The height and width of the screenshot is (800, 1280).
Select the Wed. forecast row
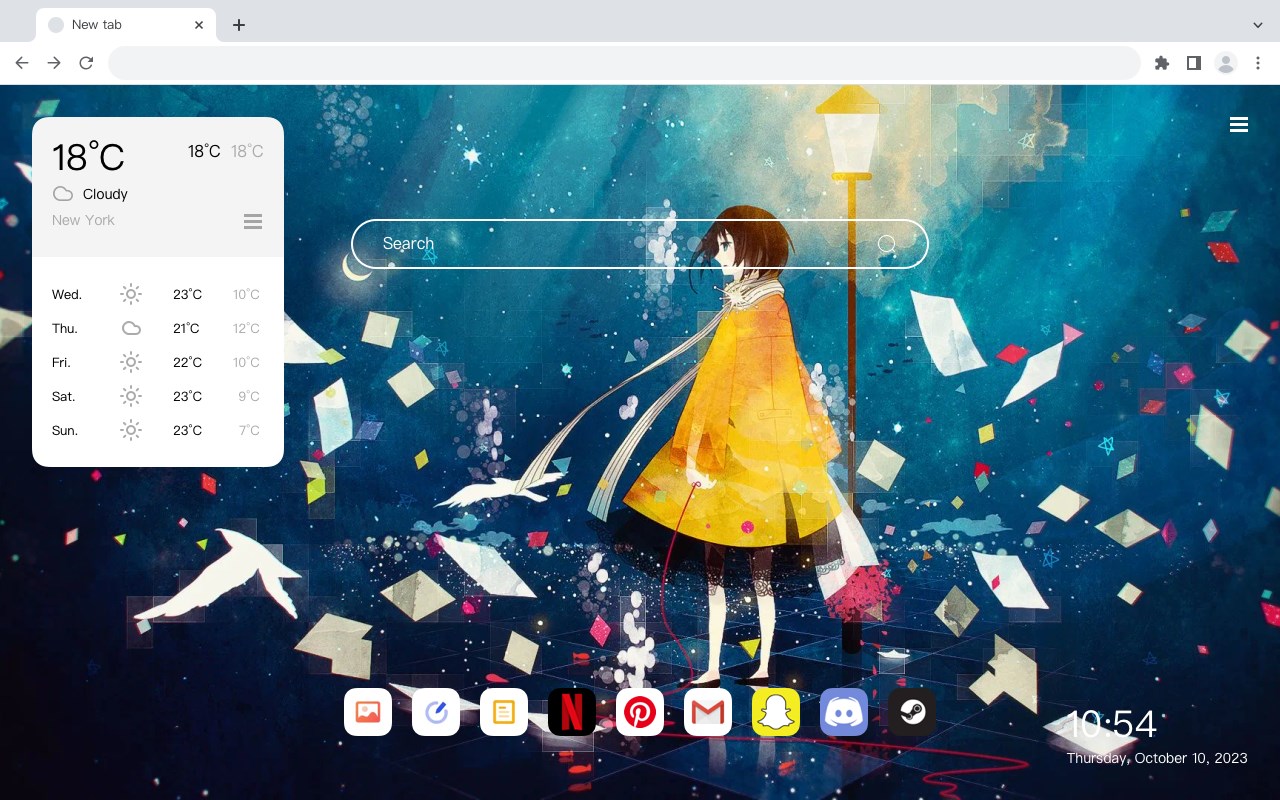coord(158,294)
